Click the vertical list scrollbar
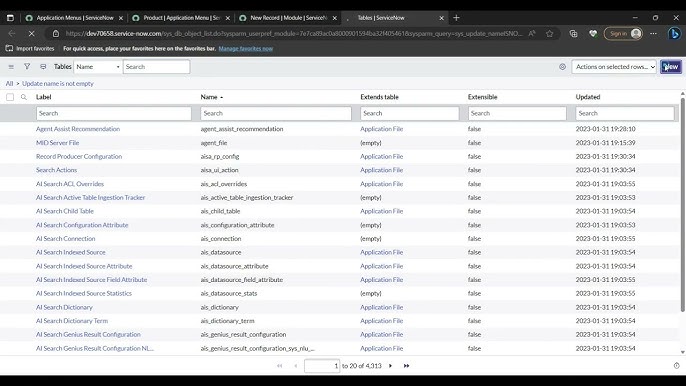This screenshot has width=686, height=386. point(682,205)
